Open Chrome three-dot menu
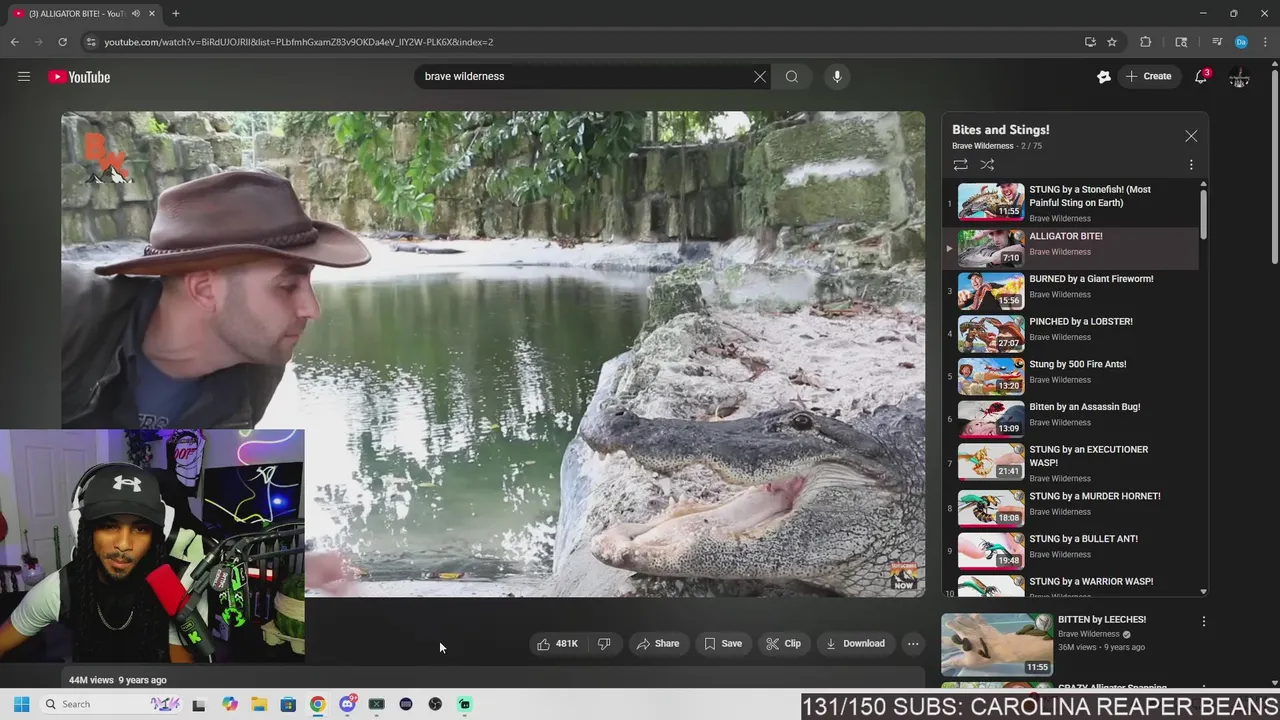Image resolution: width=1280 pixels, height=720 pixels. pyautogui.click(x=1266, y=42)
